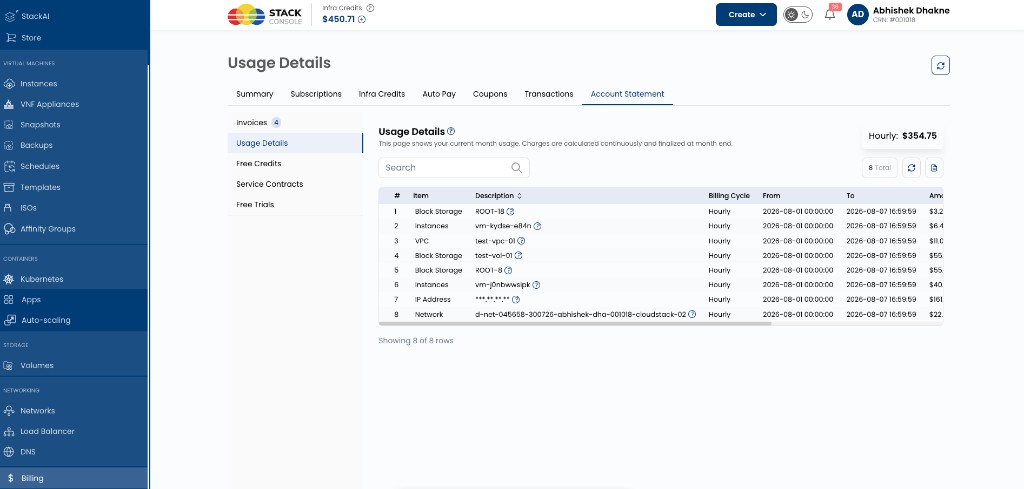Open Auto-scaling icon in sidebar

pos(9,321)
